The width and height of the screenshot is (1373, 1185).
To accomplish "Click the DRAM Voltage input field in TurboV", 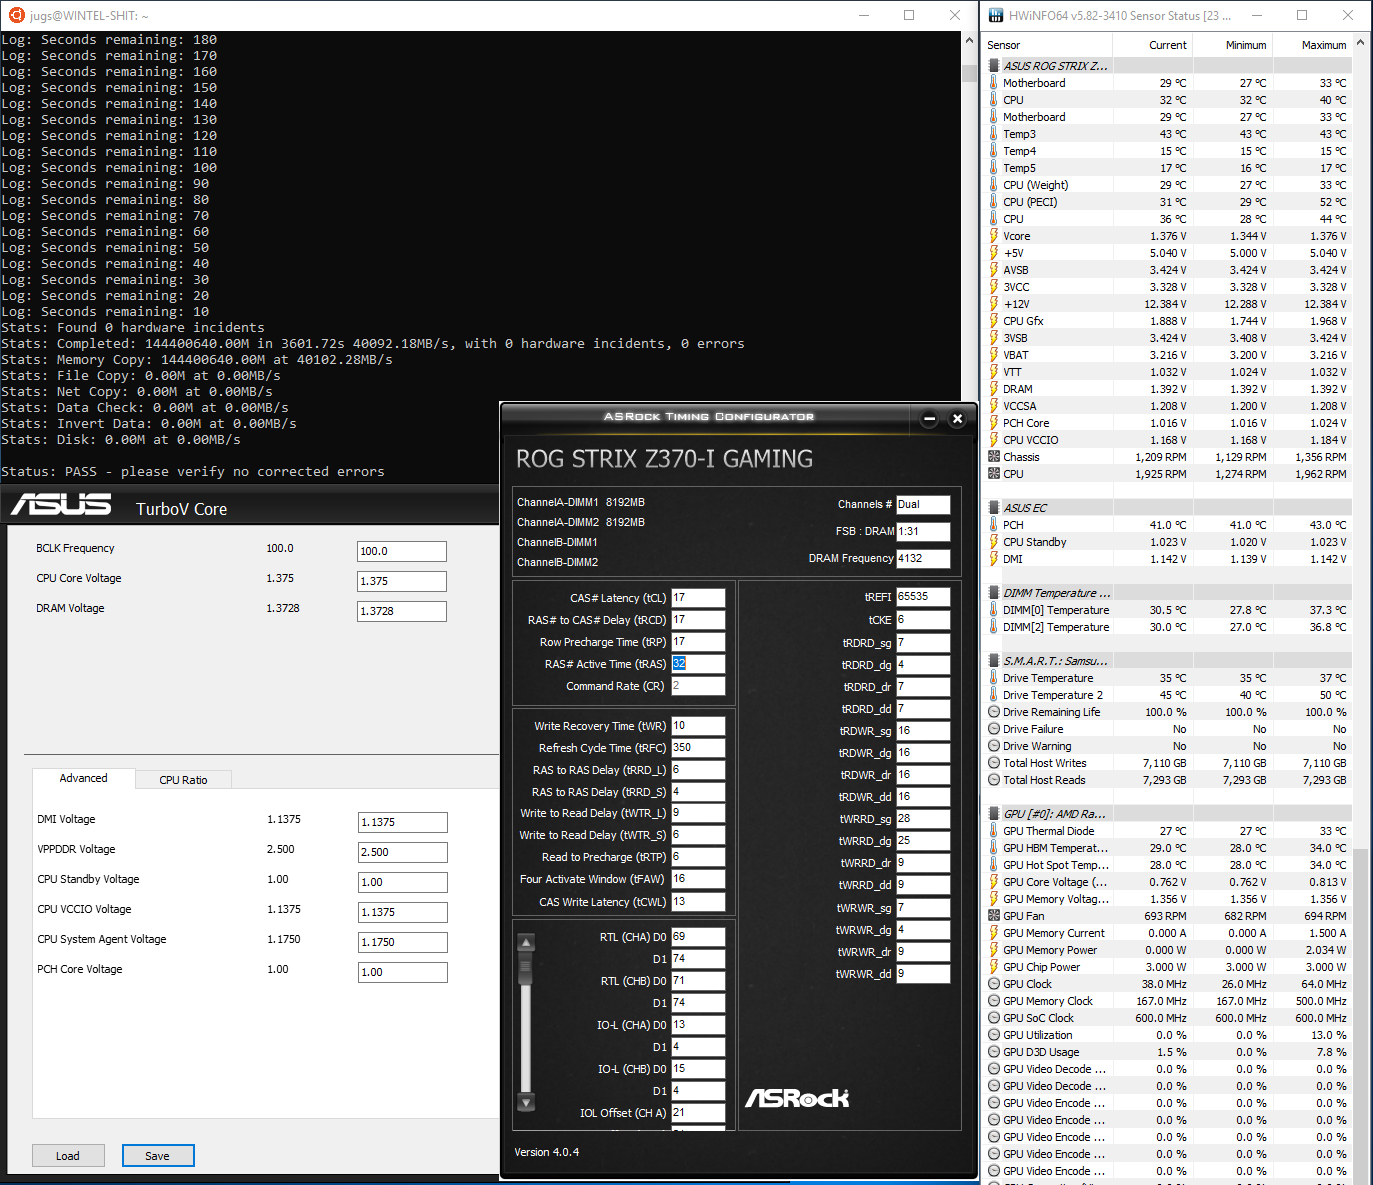I will (x=402, y=611).
